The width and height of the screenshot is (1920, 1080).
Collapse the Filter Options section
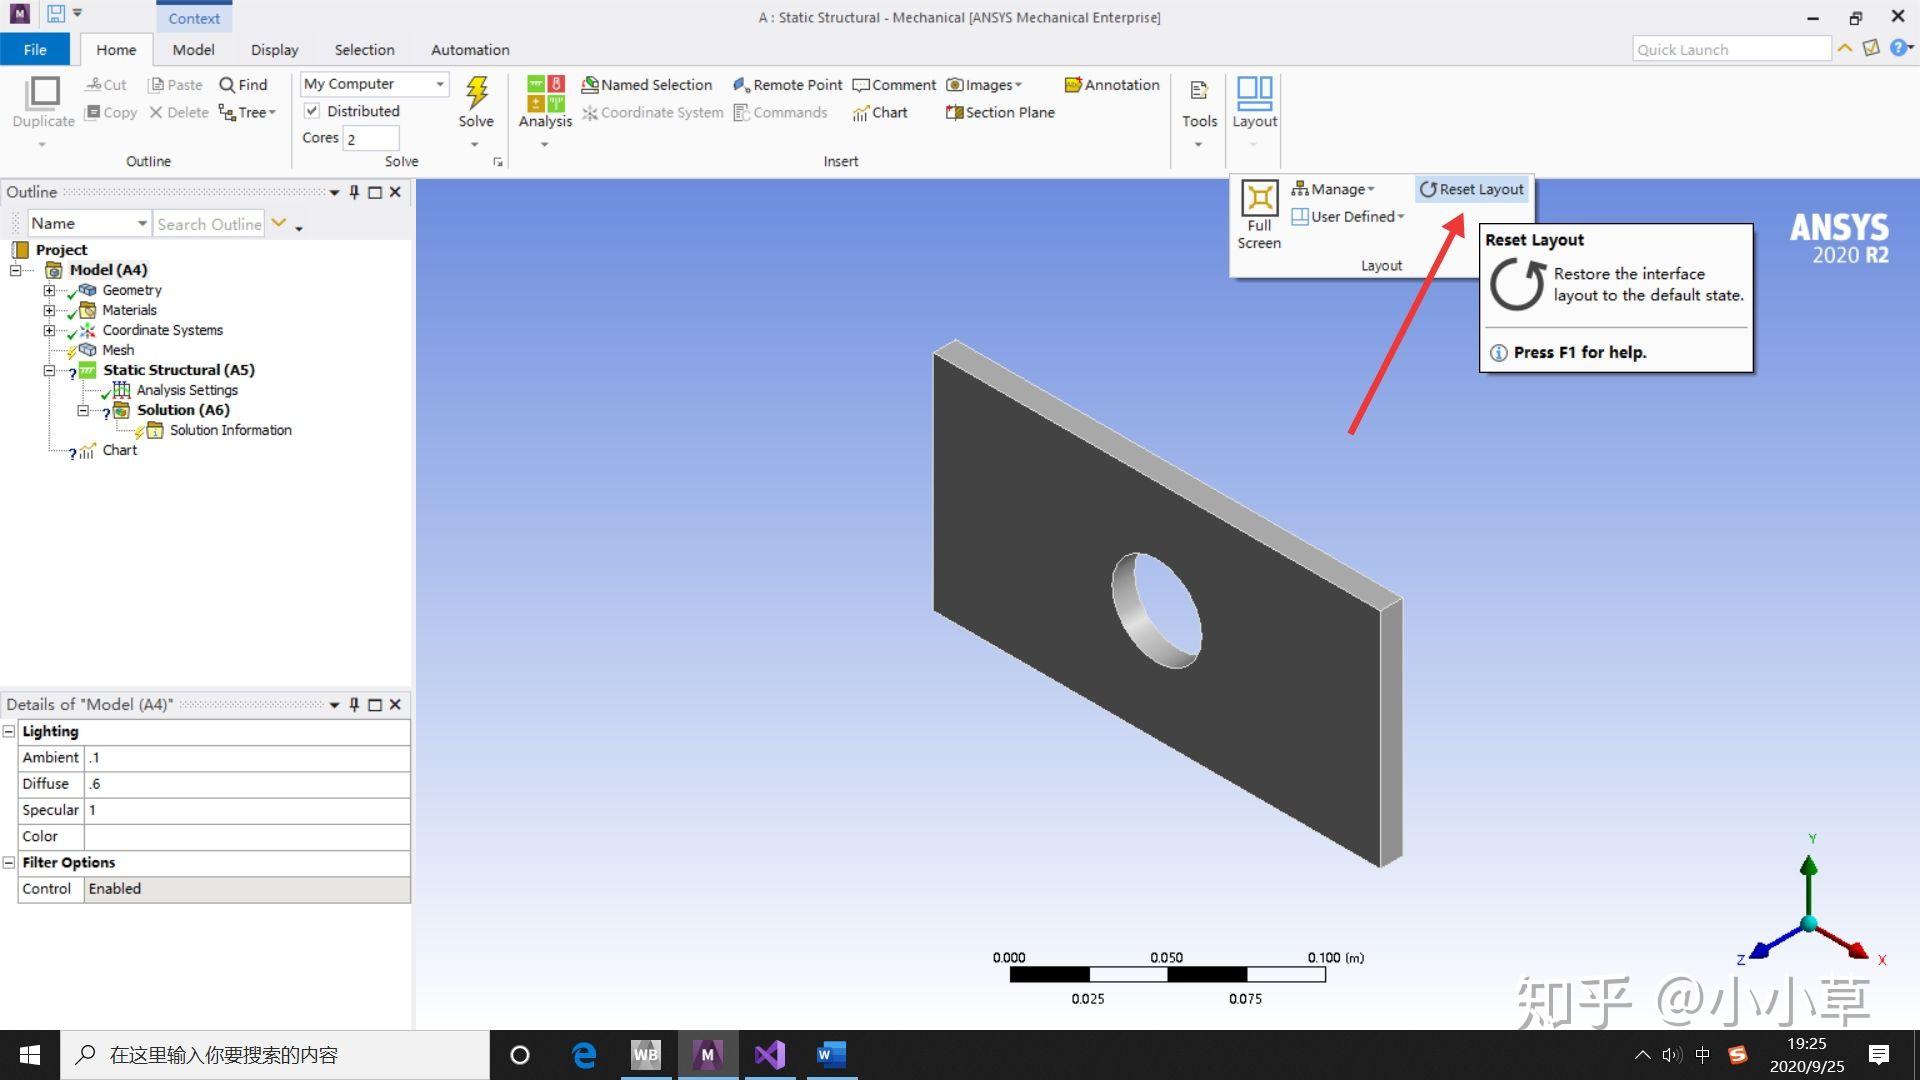9,862
